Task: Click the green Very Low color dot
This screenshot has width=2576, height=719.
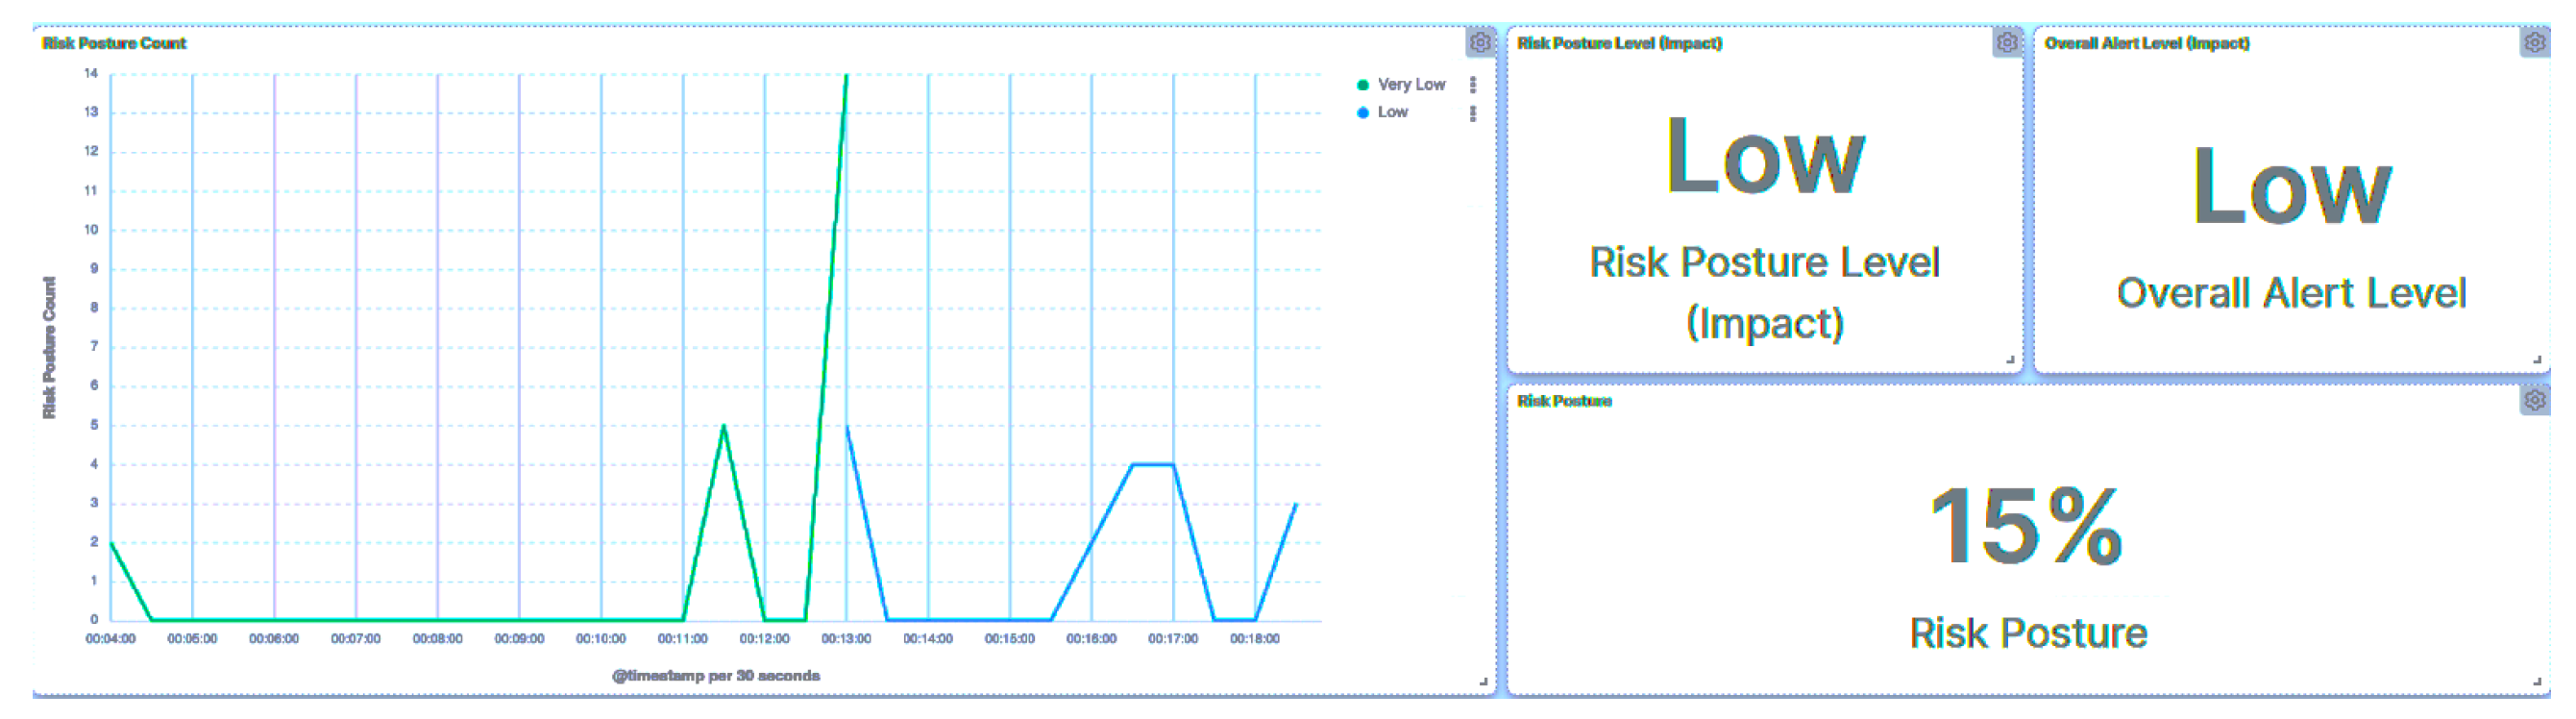Action: tap(1362, 85)
